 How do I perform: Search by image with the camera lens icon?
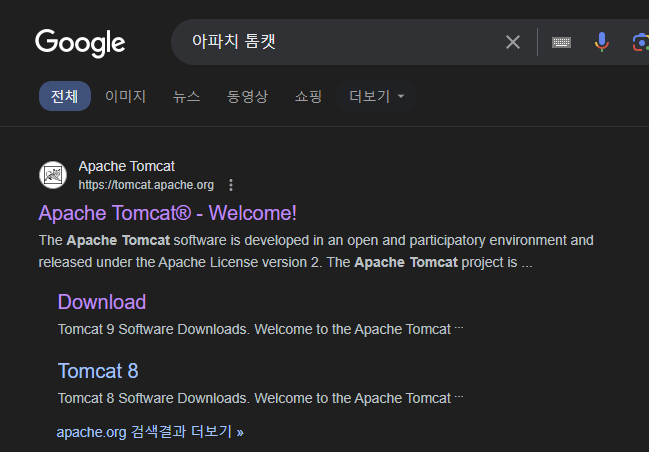click(641, 42)
